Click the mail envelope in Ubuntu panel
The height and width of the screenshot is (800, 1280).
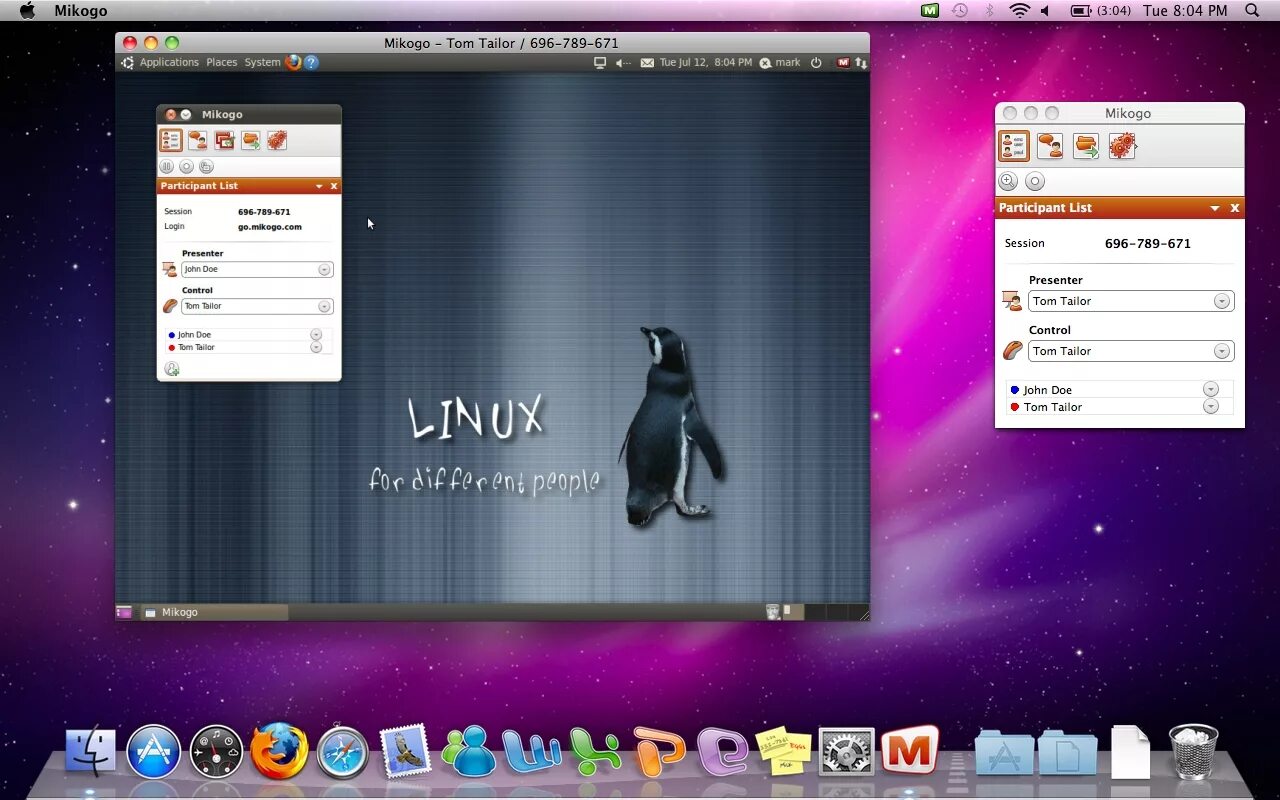pyautogui.click(x=647, y=62)
